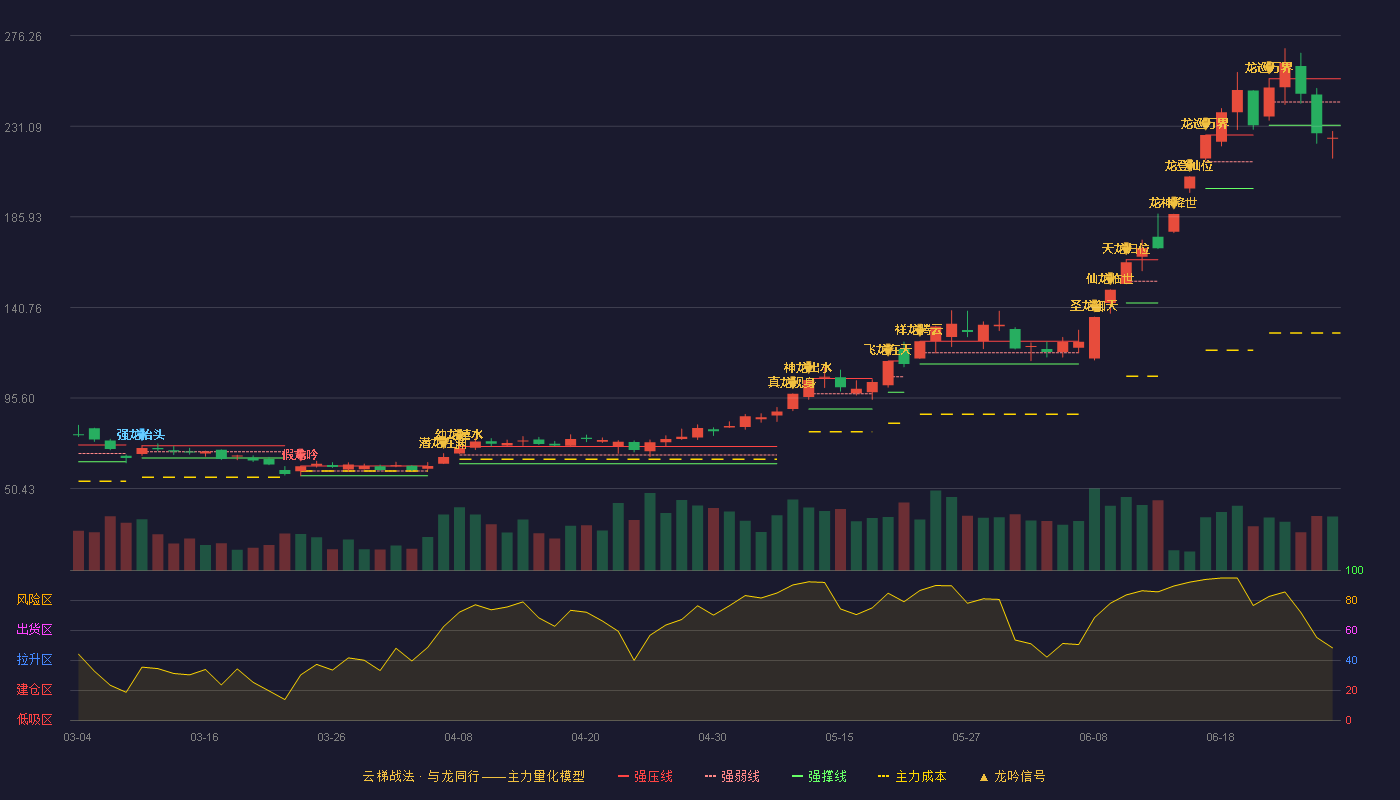The image size is (1400, 800).
Task: Click the 80 indicator scale value
Action: pyautogui.click(x=1351, y=601)
